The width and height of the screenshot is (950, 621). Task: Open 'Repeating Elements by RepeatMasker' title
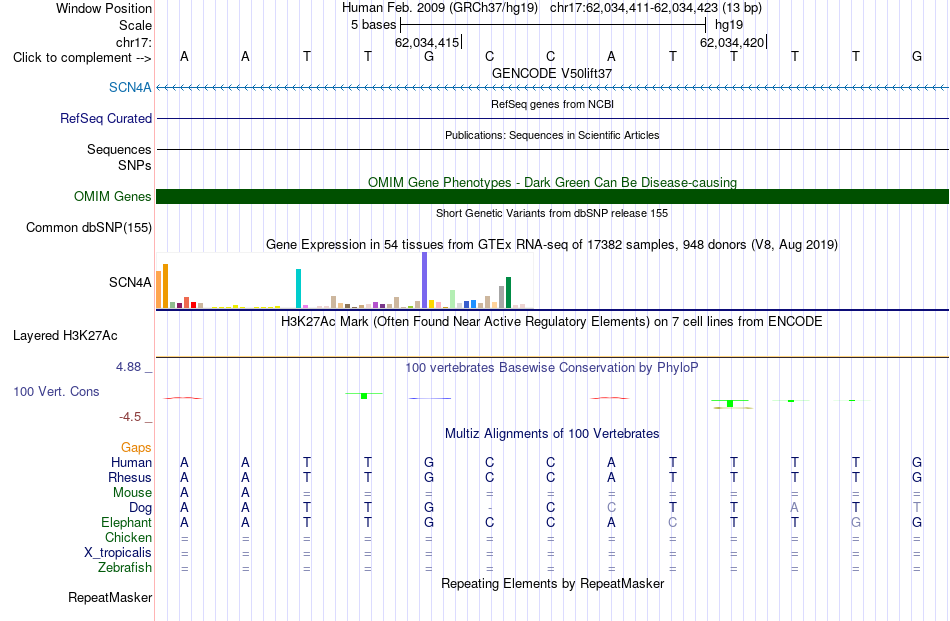coord(552,583)
